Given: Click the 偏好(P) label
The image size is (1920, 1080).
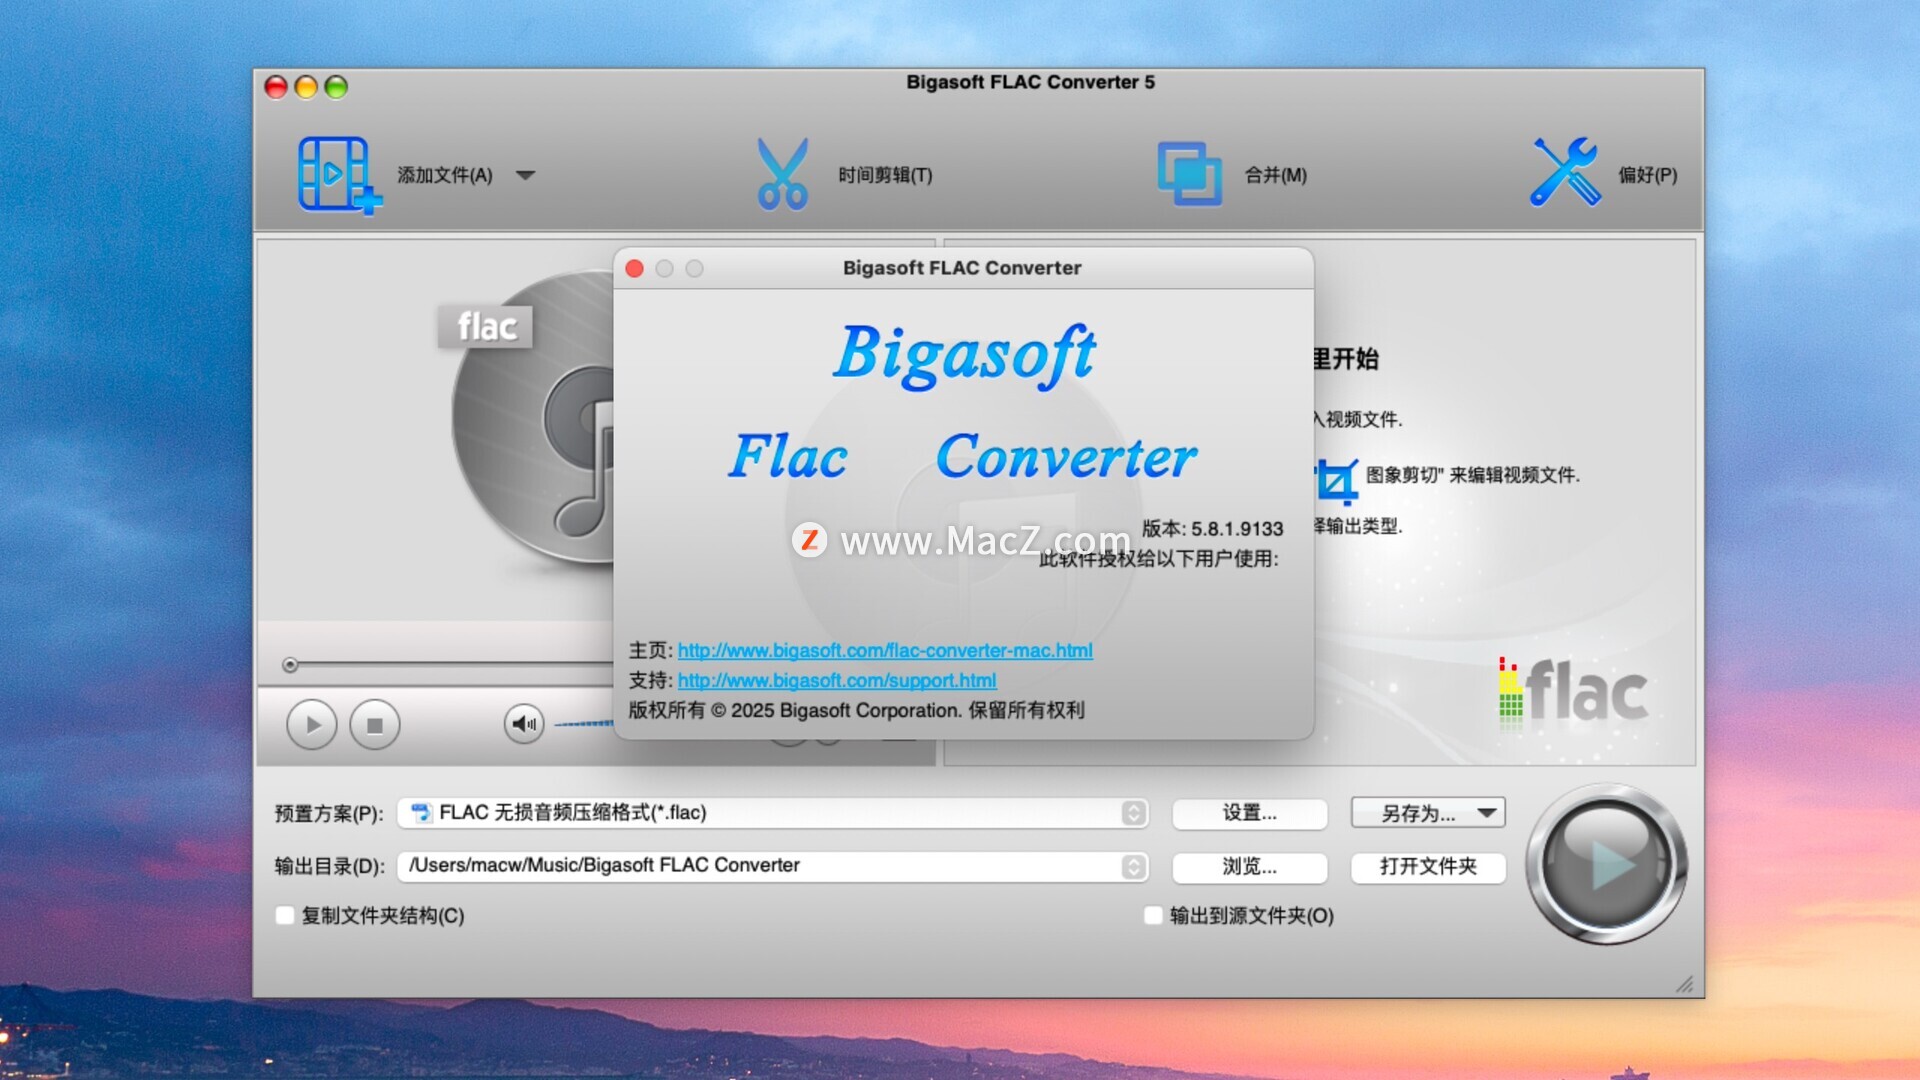Looking at the screenshot, I should (x=1648, y=175).
